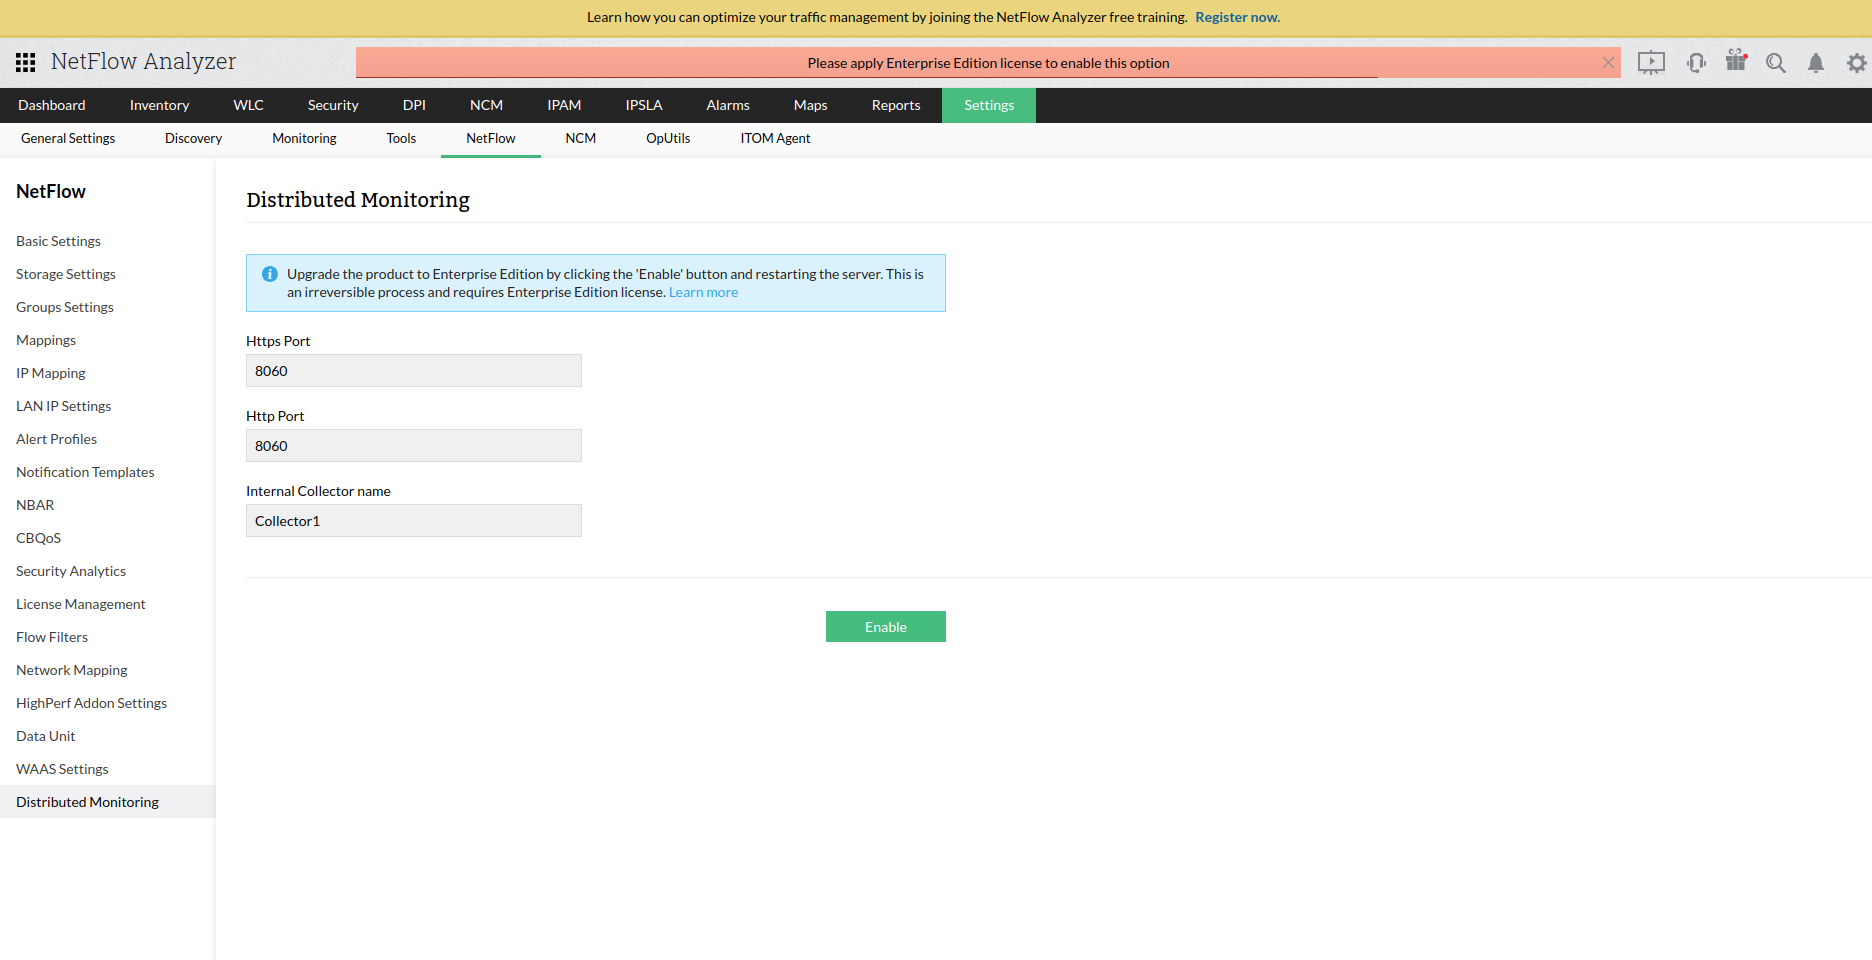Select the NetFlow settings tab
The width and height of the screenshot is (1872, 960).
point(491,139)
